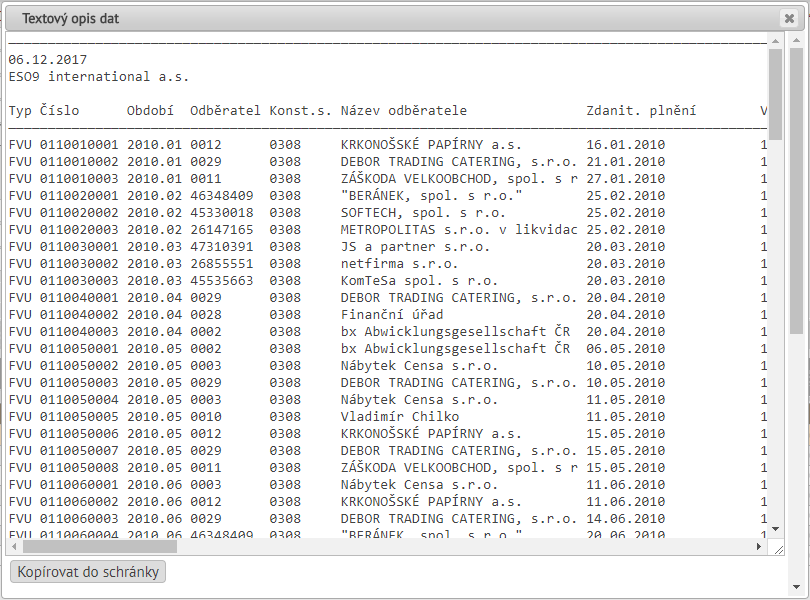Click invoice number 0110050004
The height and width of the screenshot is (600, 810).
click(79, 400)
